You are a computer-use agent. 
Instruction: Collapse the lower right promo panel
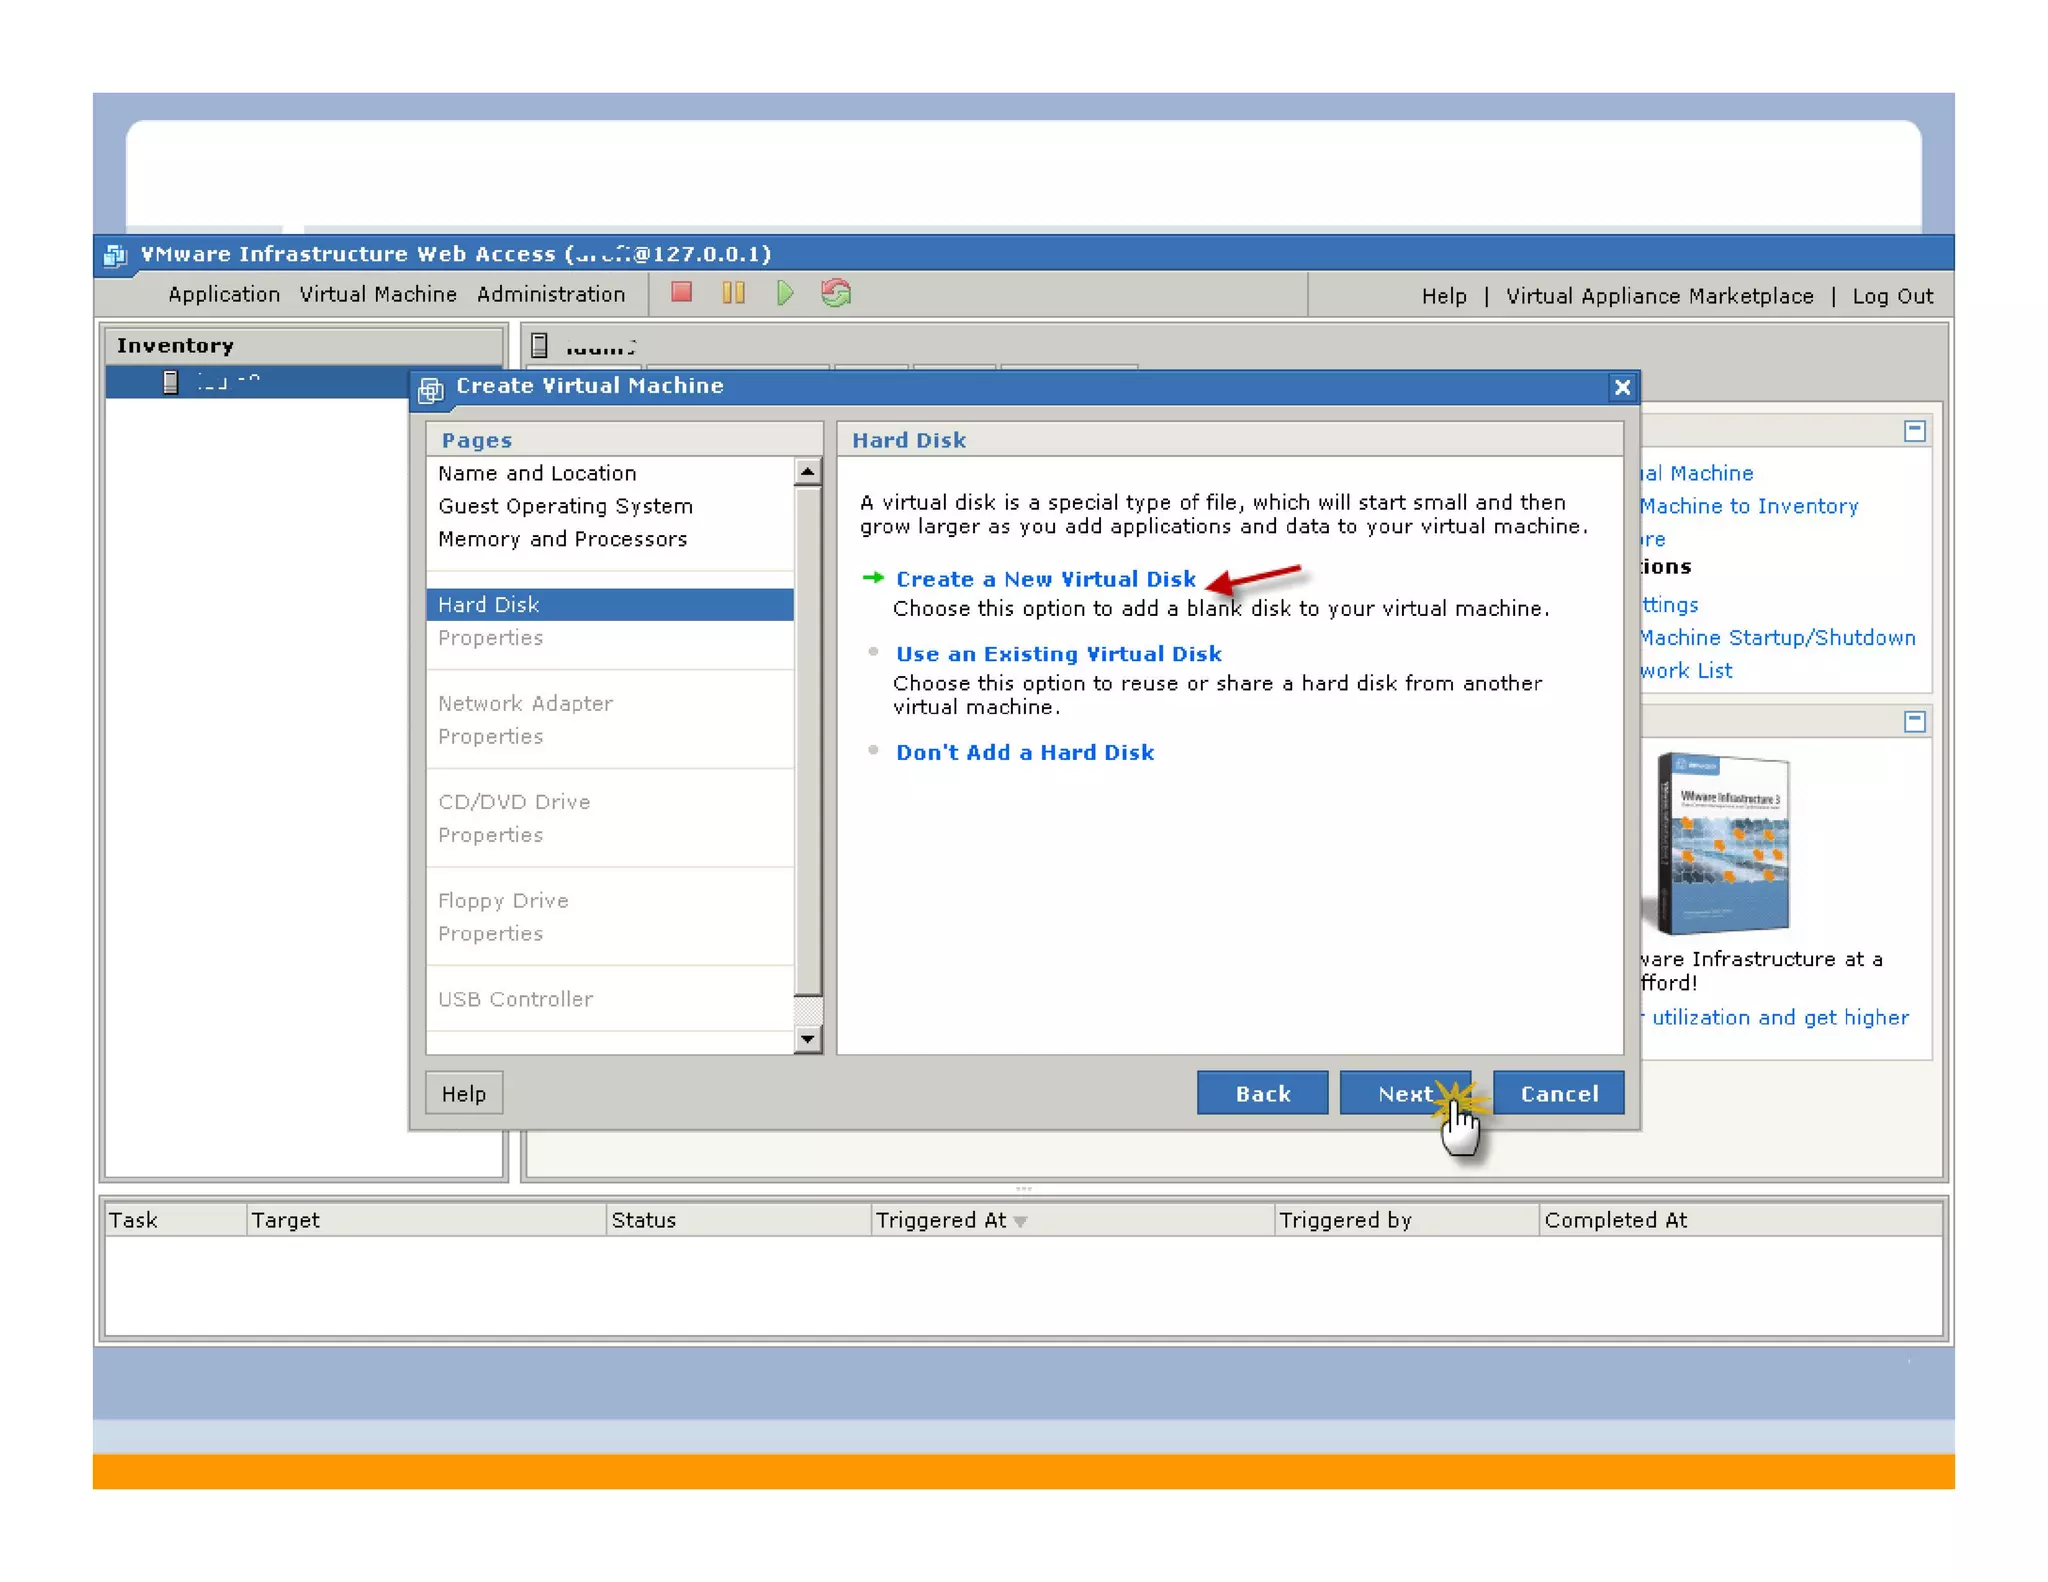click(1914, 721)
